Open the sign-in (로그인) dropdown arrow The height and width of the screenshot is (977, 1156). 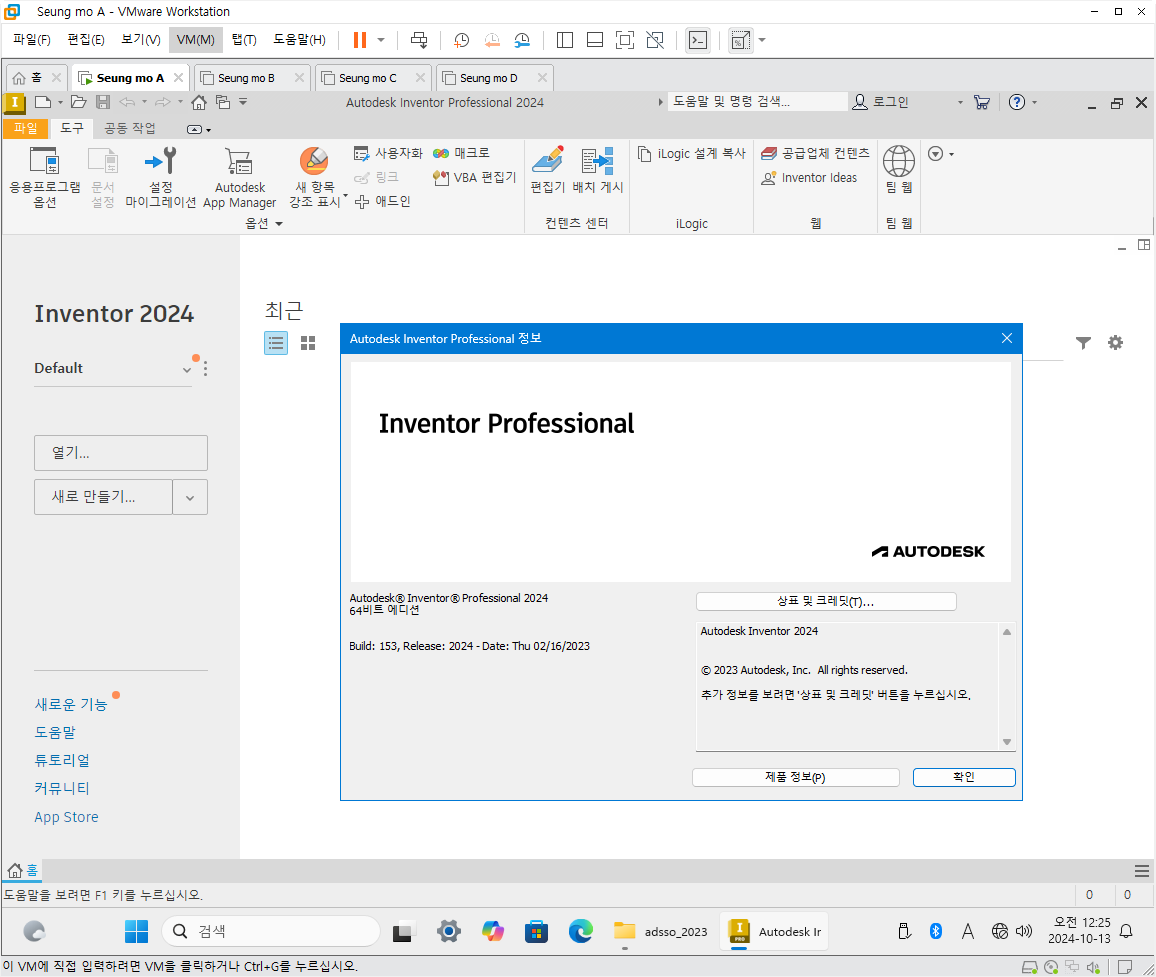tap(960, 102)
